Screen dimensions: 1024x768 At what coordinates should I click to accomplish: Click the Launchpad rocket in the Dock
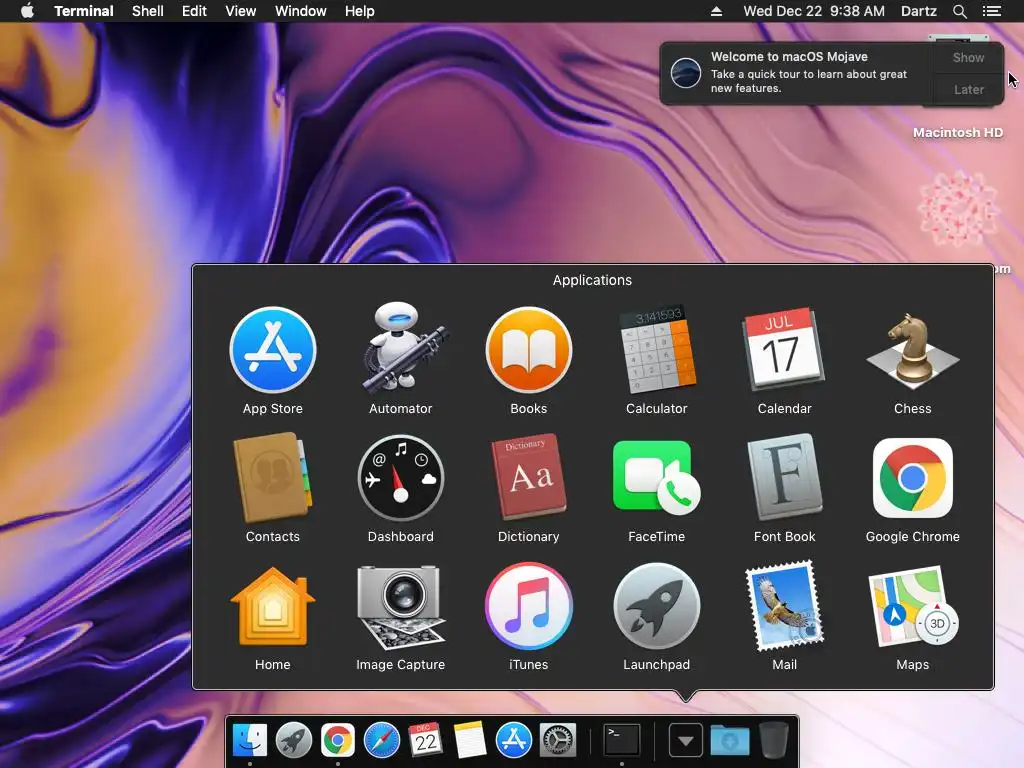(x=294, y=741)
